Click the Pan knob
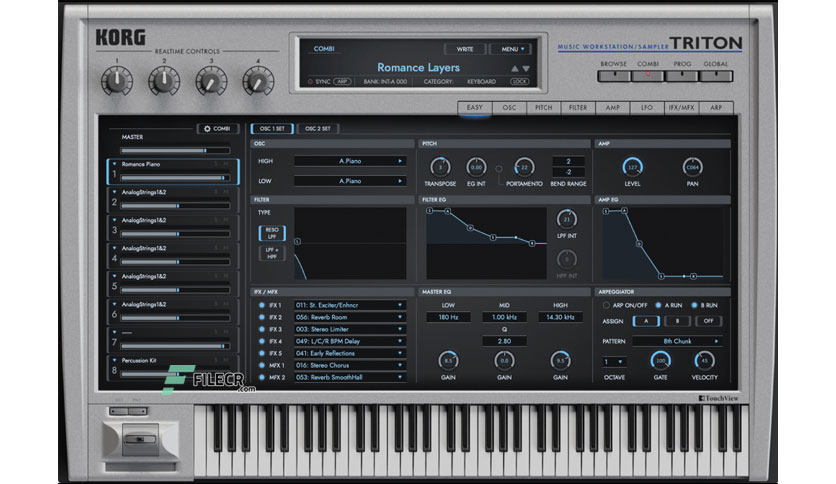 point(692,167)
